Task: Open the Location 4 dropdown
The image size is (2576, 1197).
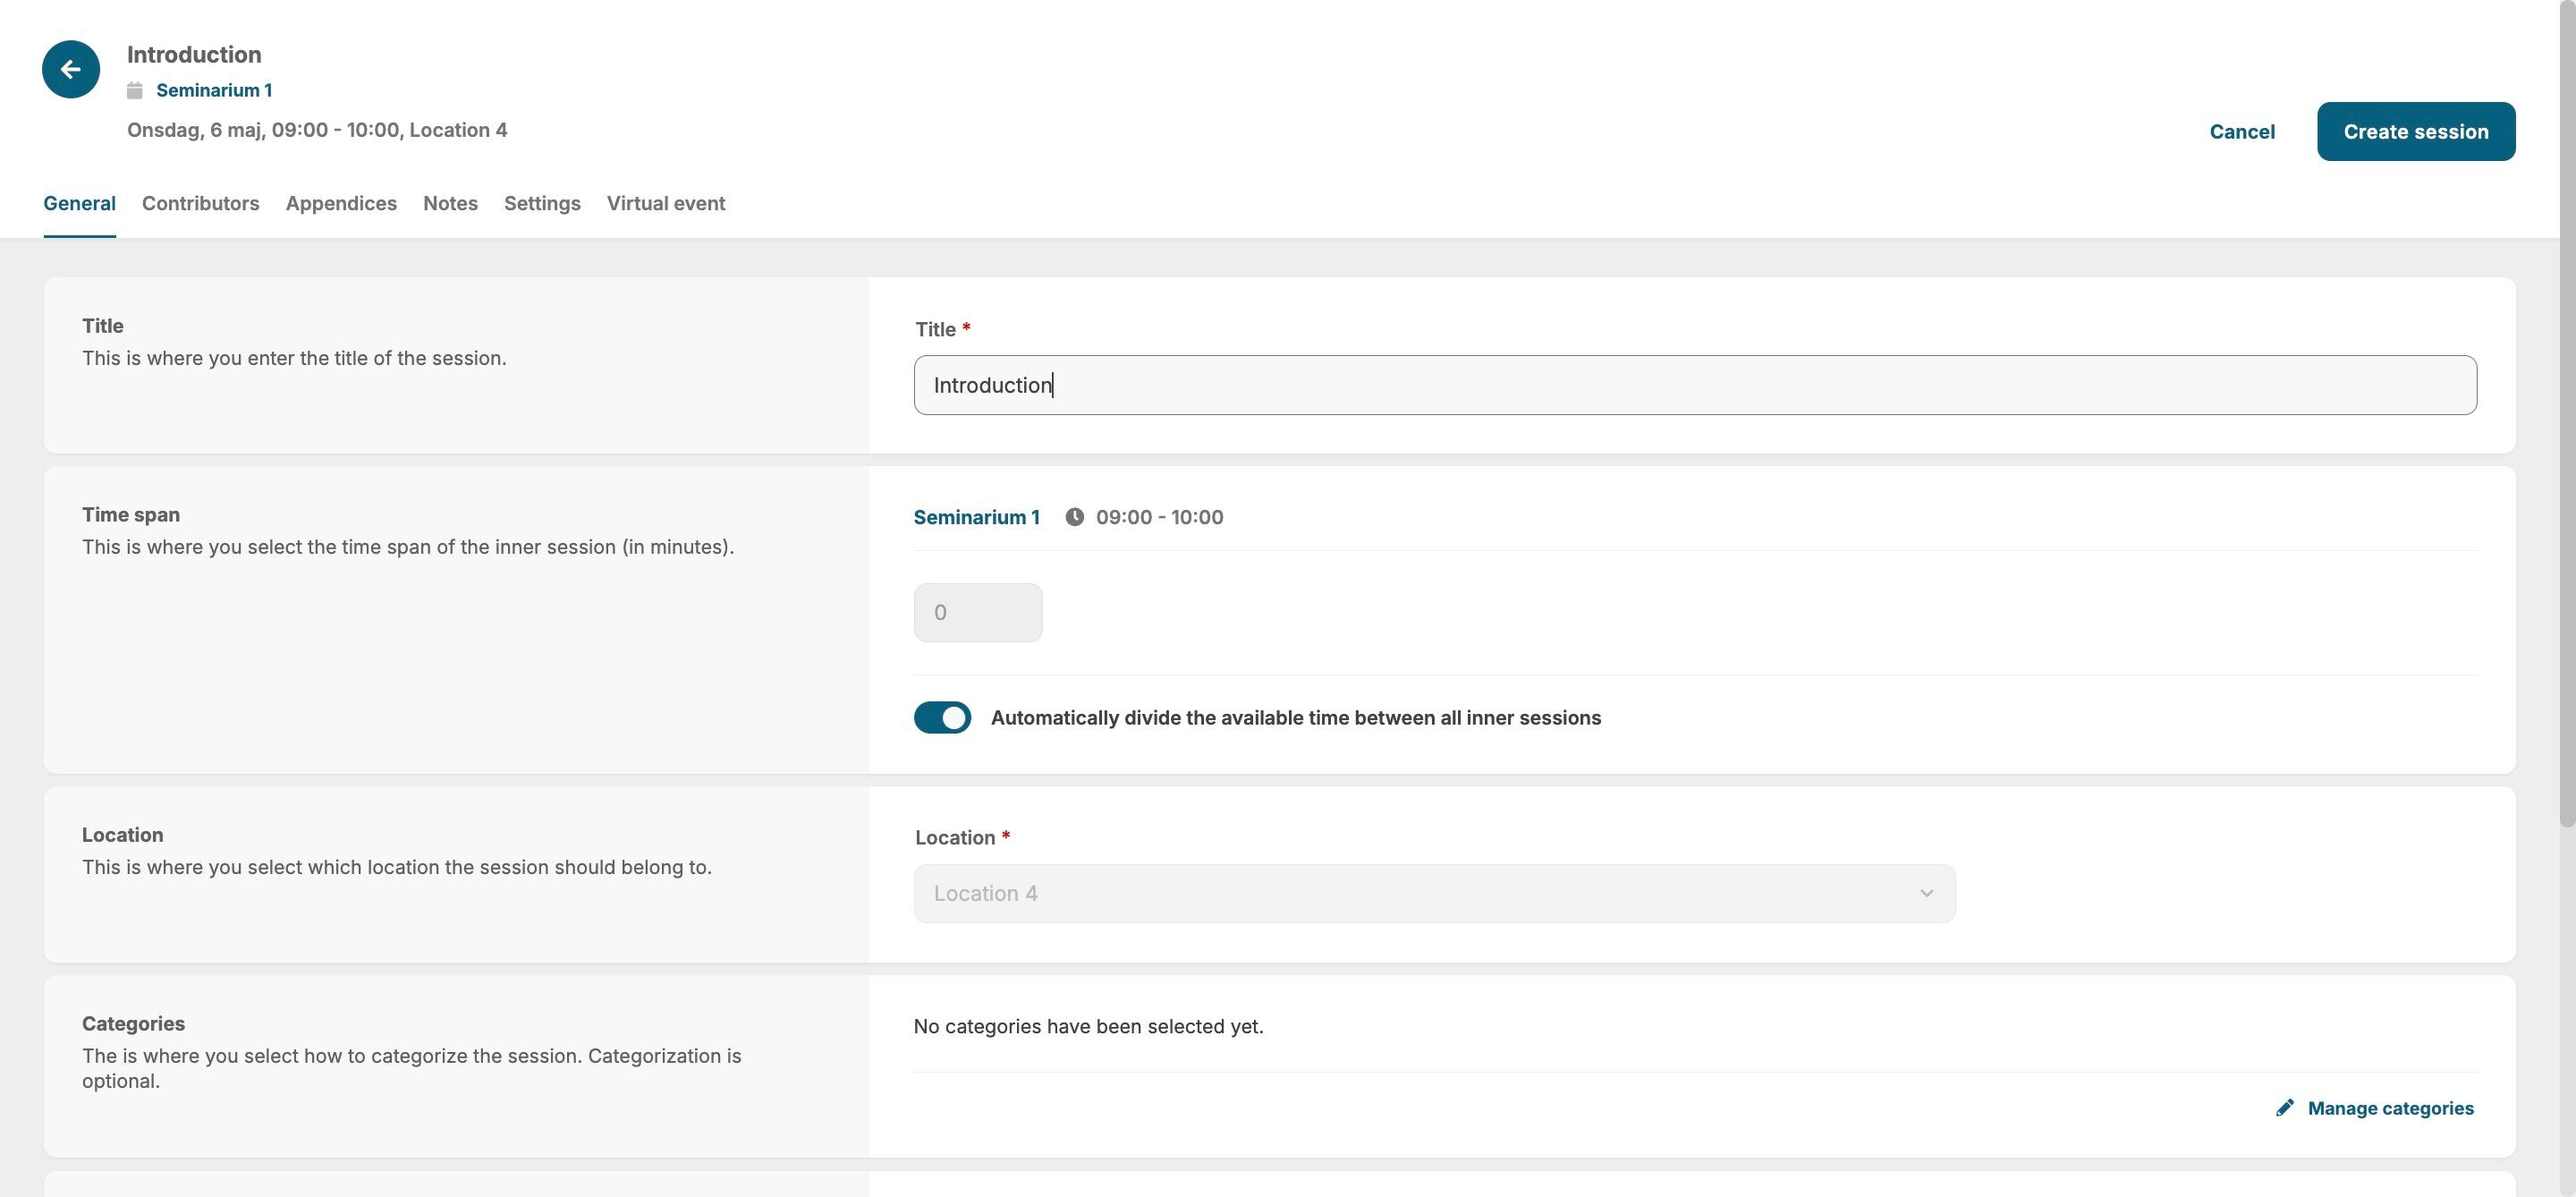Action: (x=1433, y=894)
